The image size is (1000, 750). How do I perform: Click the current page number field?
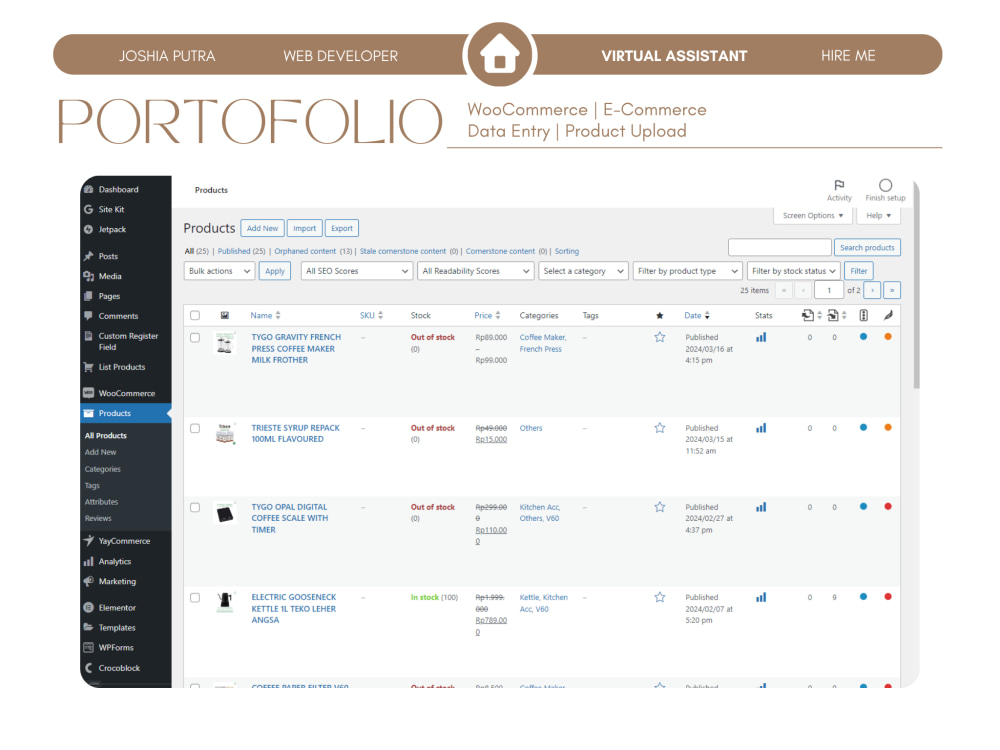(829, 290)
